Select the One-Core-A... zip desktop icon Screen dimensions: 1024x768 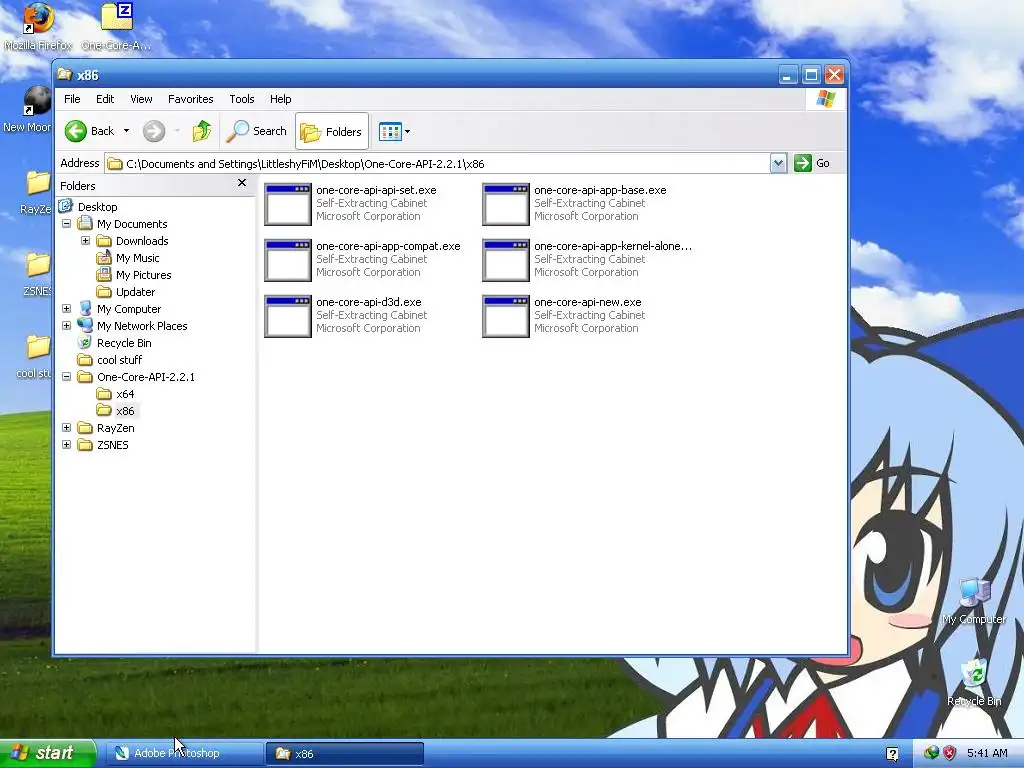coord(117,27)
